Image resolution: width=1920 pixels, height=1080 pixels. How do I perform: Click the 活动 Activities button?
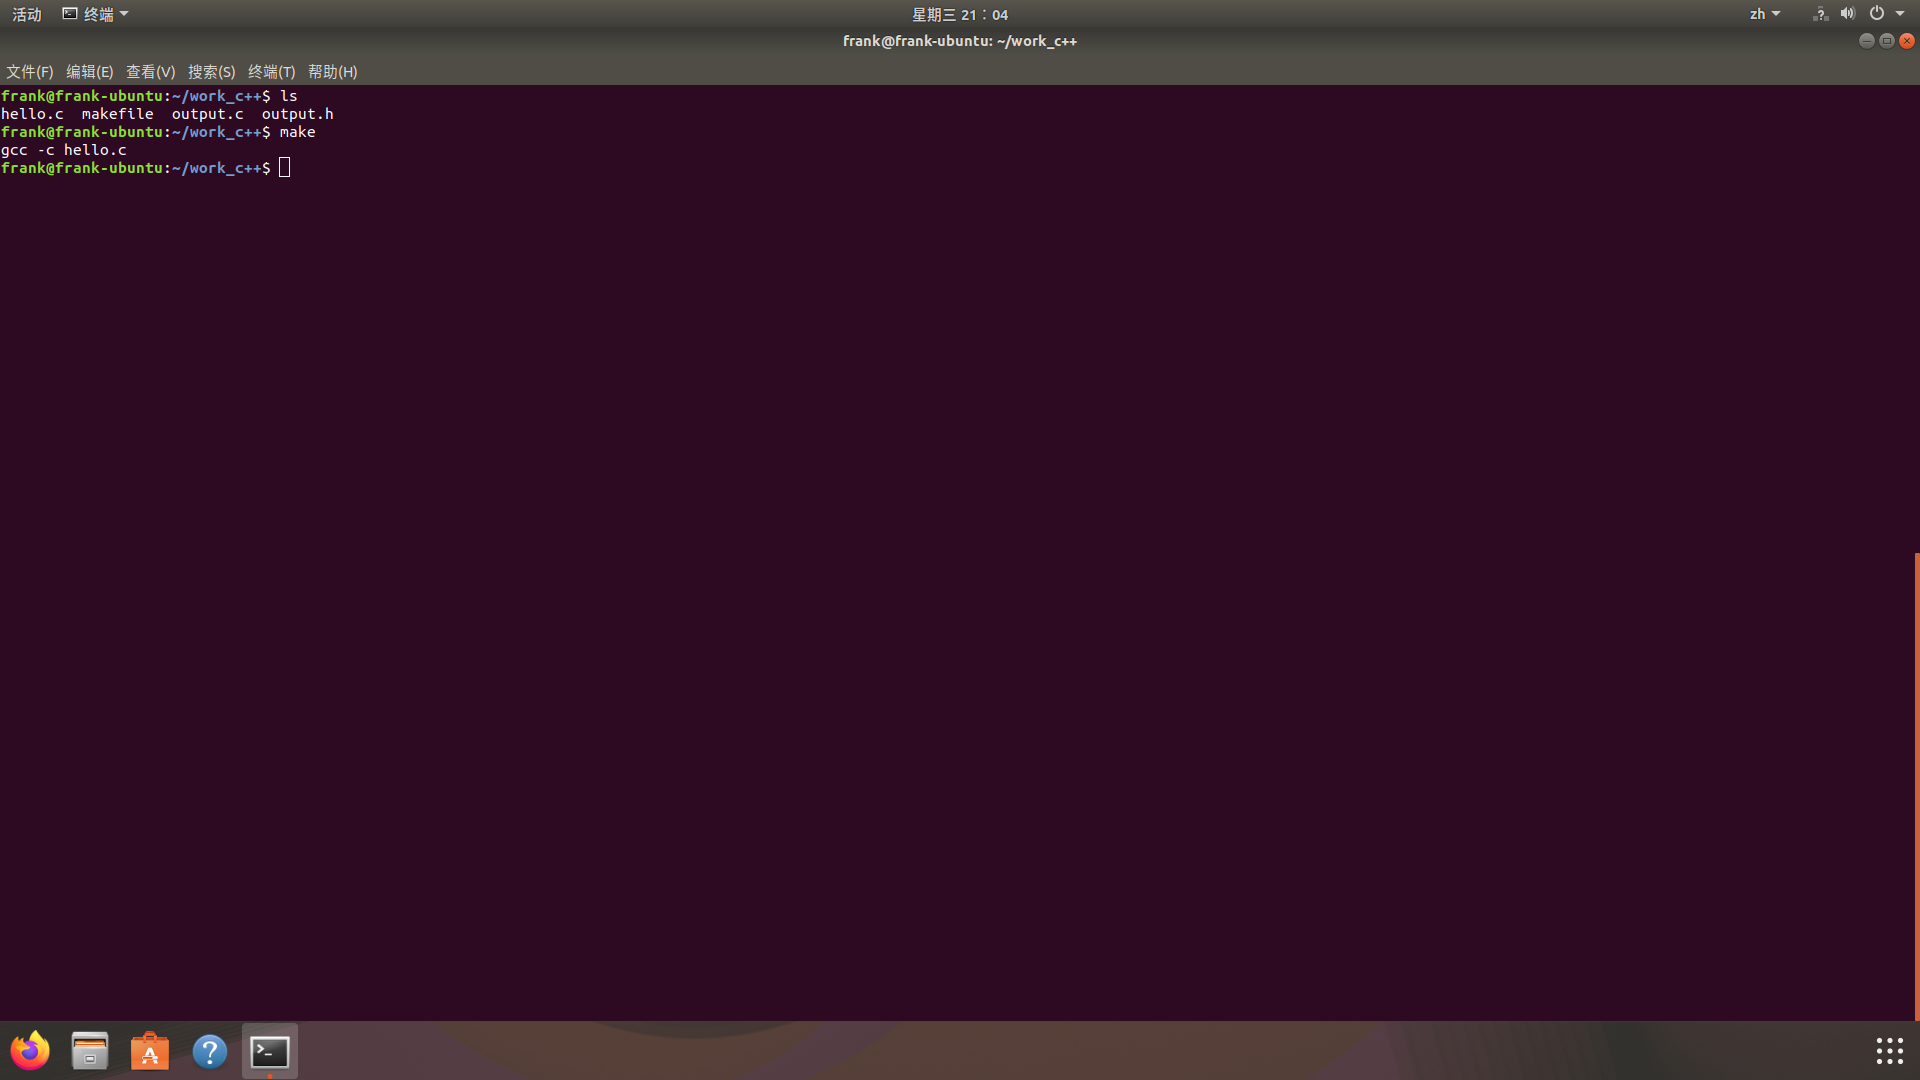(x=27, y=14)
